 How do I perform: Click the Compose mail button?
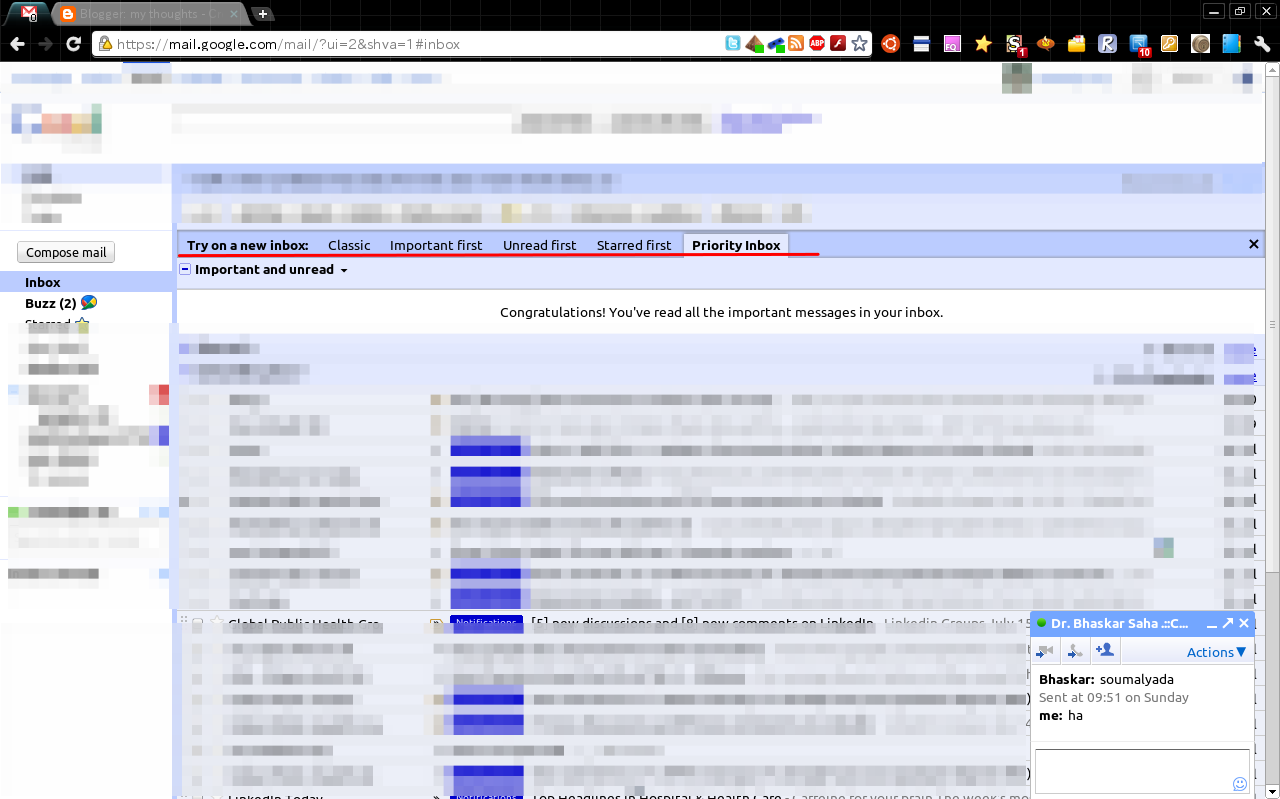point(65,252)
